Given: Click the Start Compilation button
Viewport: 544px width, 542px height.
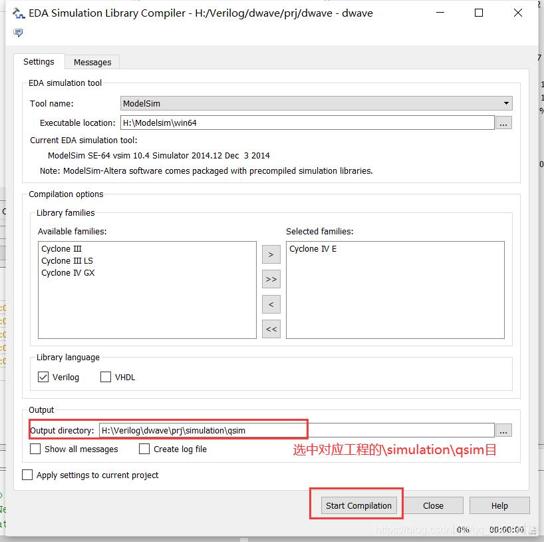Looking at the screenshot, I should click(x=358, y=506).
